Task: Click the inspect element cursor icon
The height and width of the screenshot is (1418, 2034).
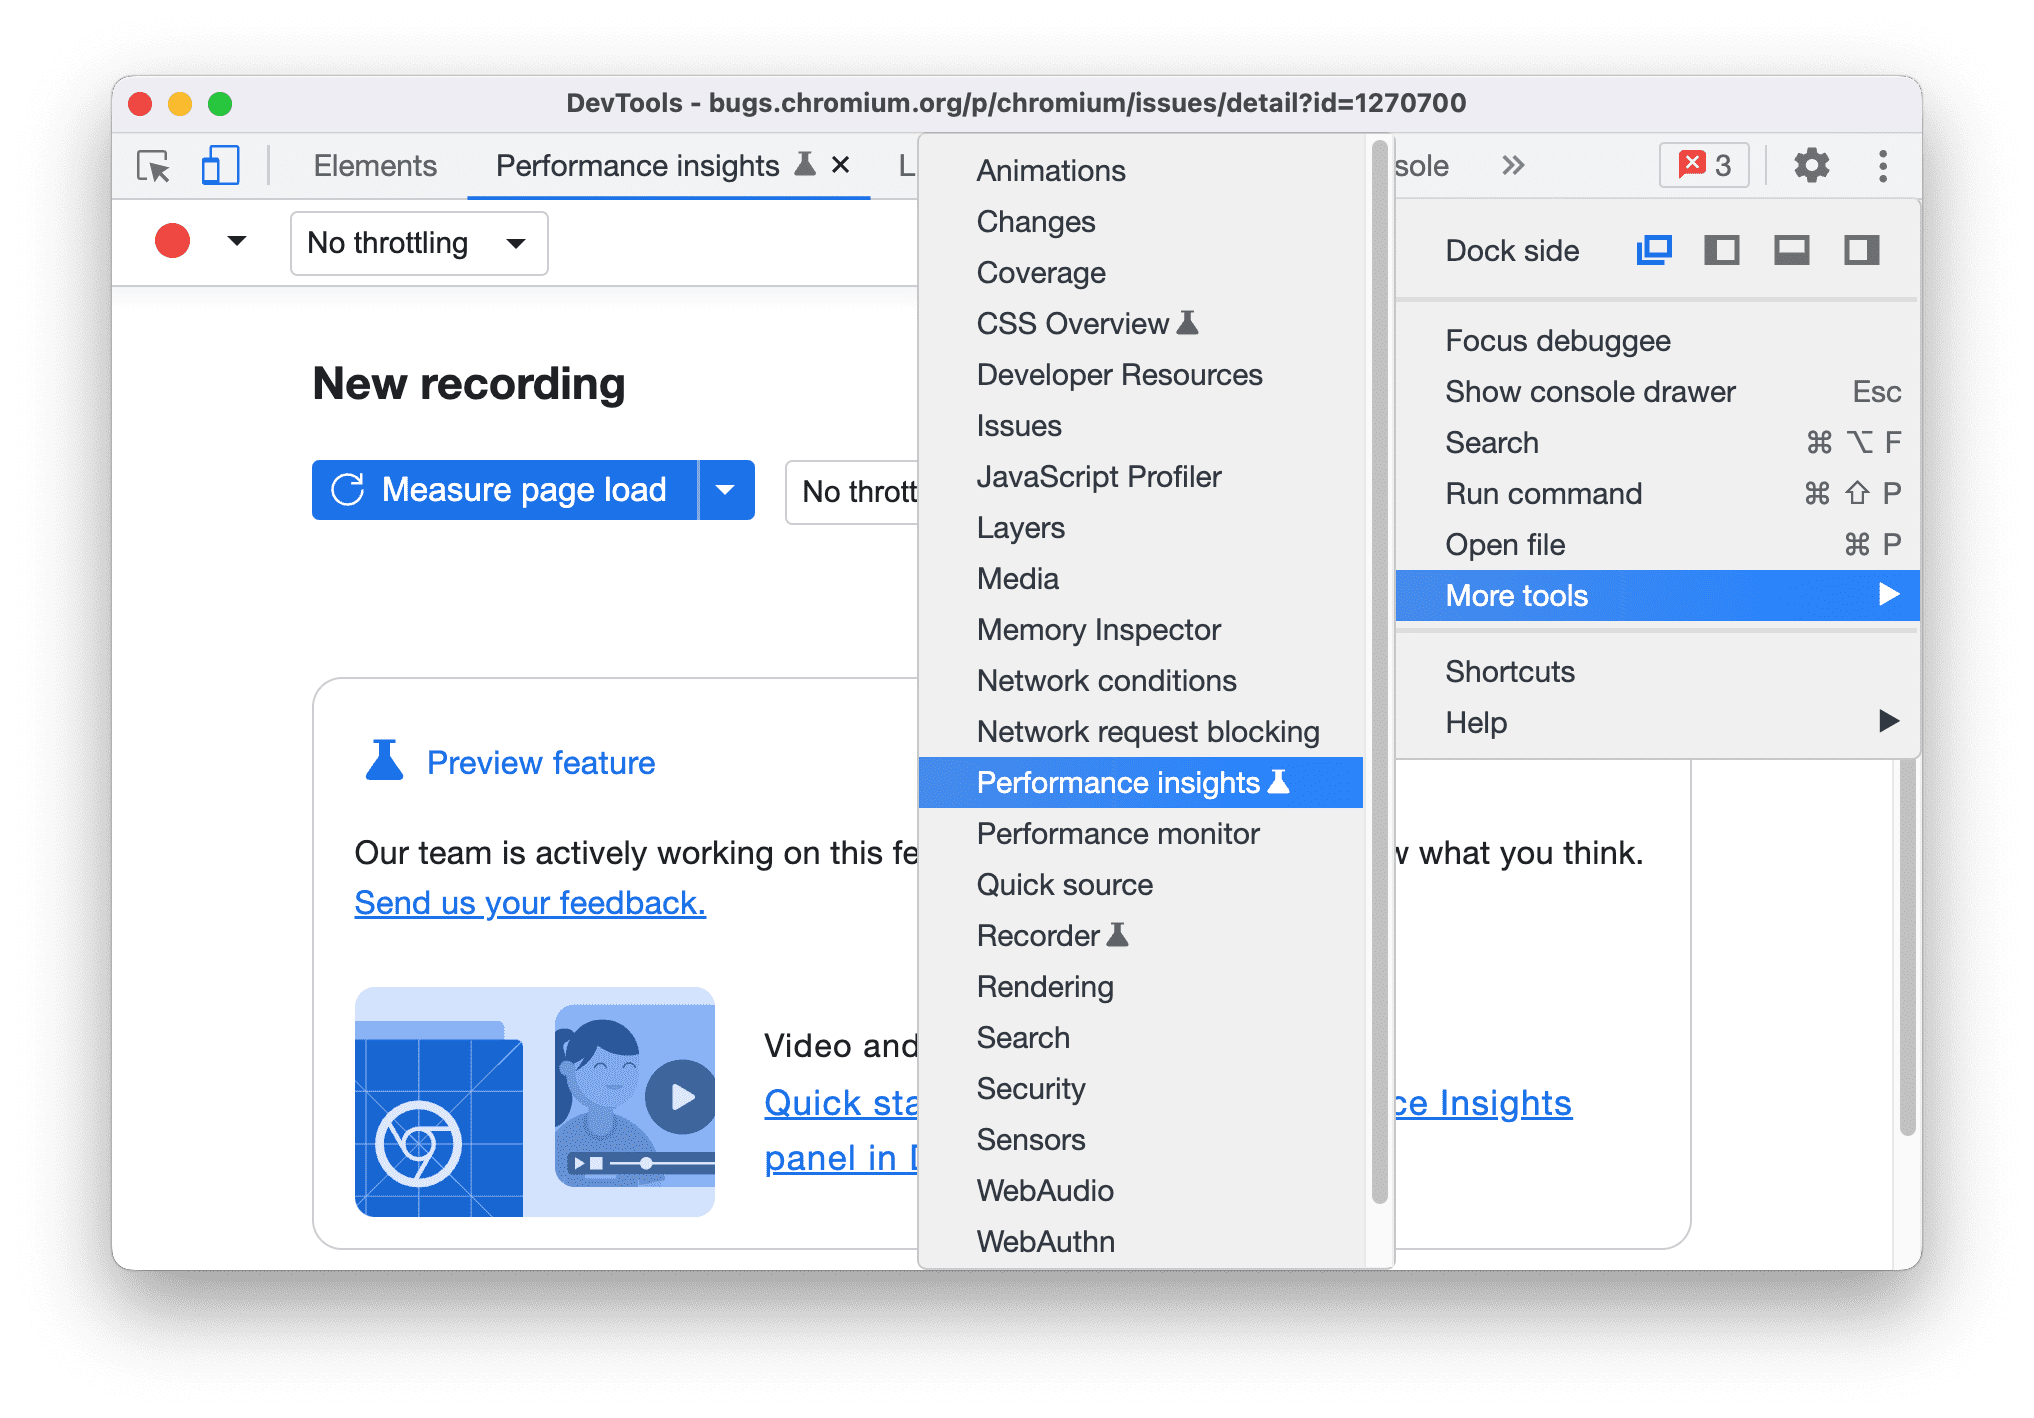Action: [151, 167]
